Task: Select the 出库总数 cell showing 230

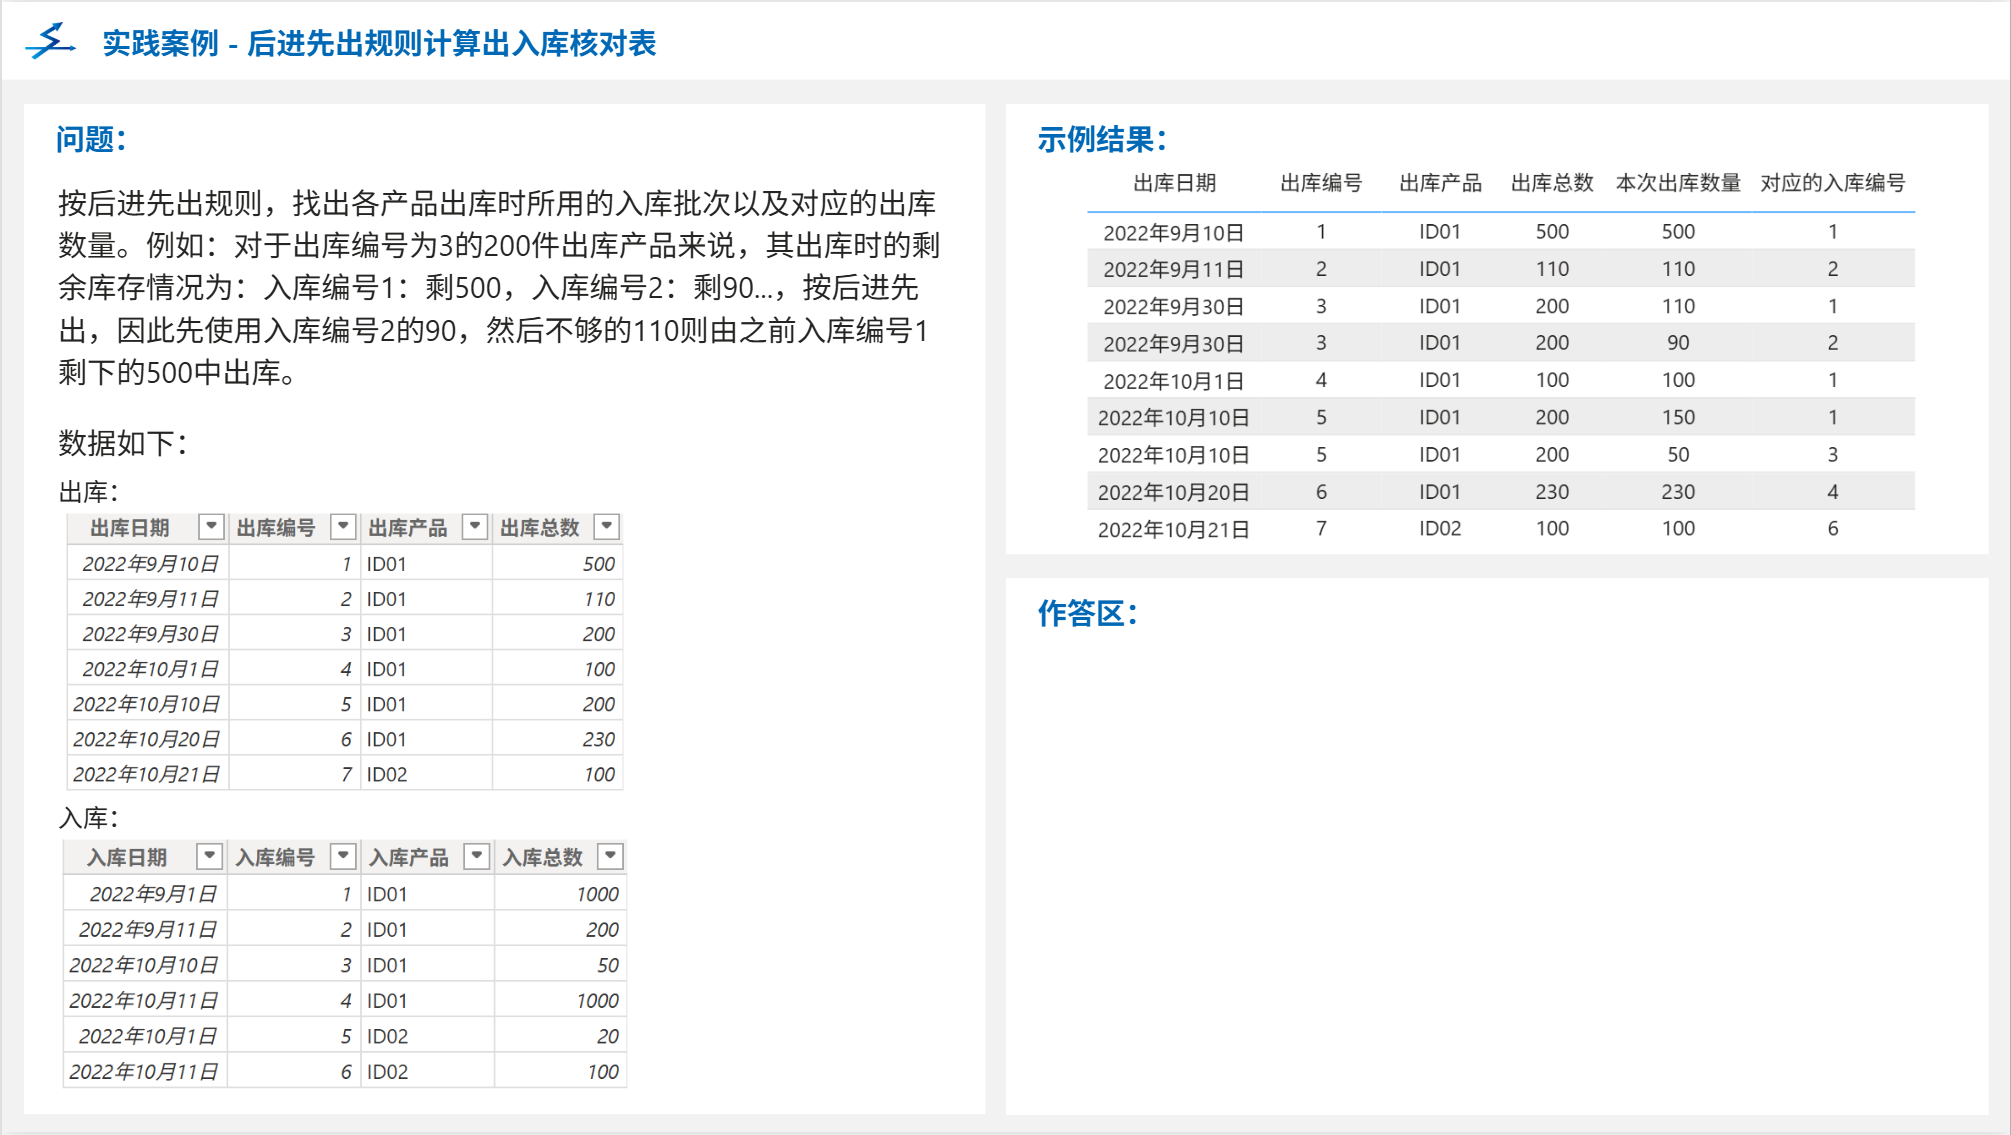Action: point(598,739)
